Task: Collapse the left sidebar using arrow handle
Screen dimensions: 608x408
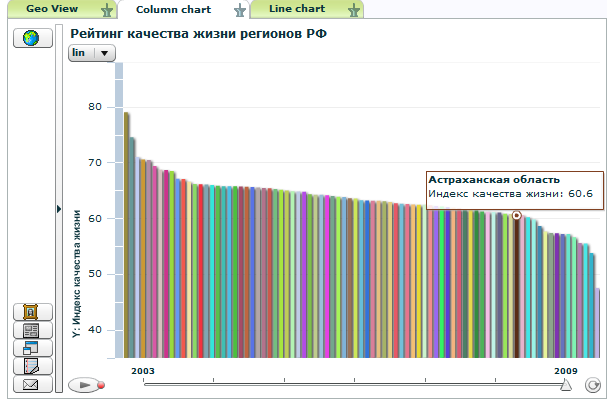Action: pos(59,209)
